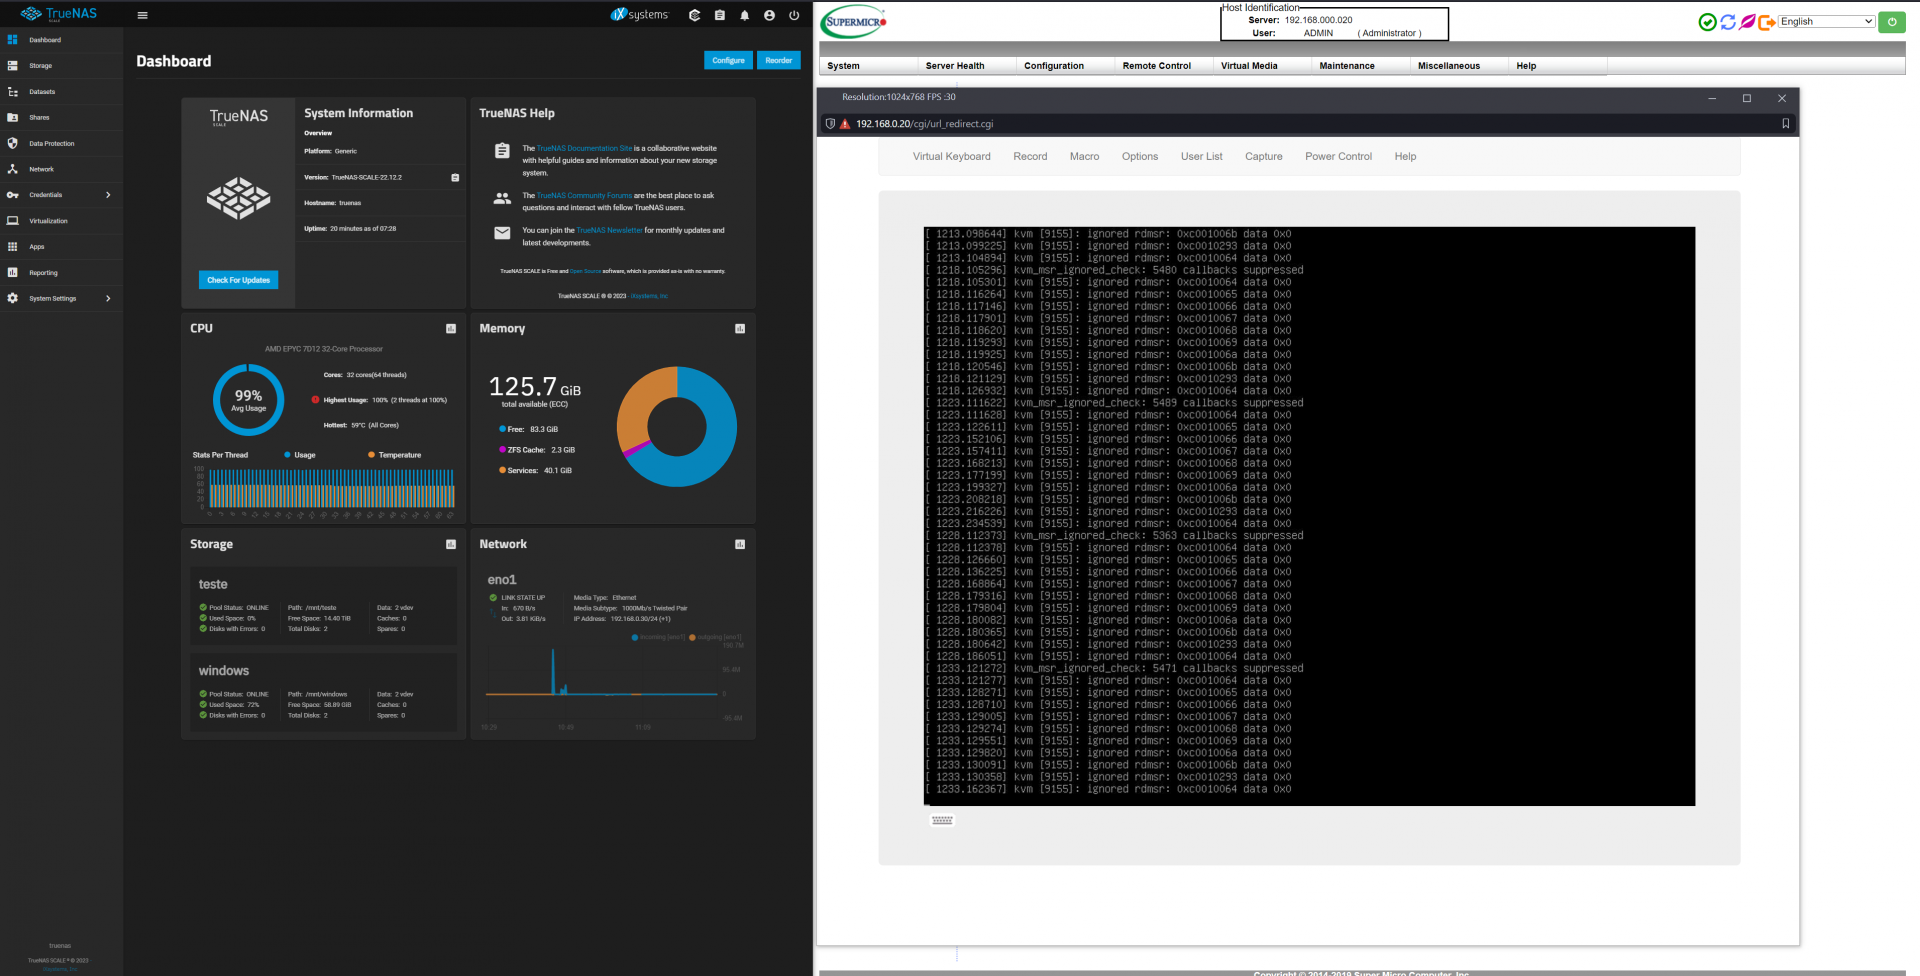Image resolution: width=1920 pixels, height=976 pixels.
Task: Click the Data Protection shield icon in sidebar
Action: (x=12, y=143)
